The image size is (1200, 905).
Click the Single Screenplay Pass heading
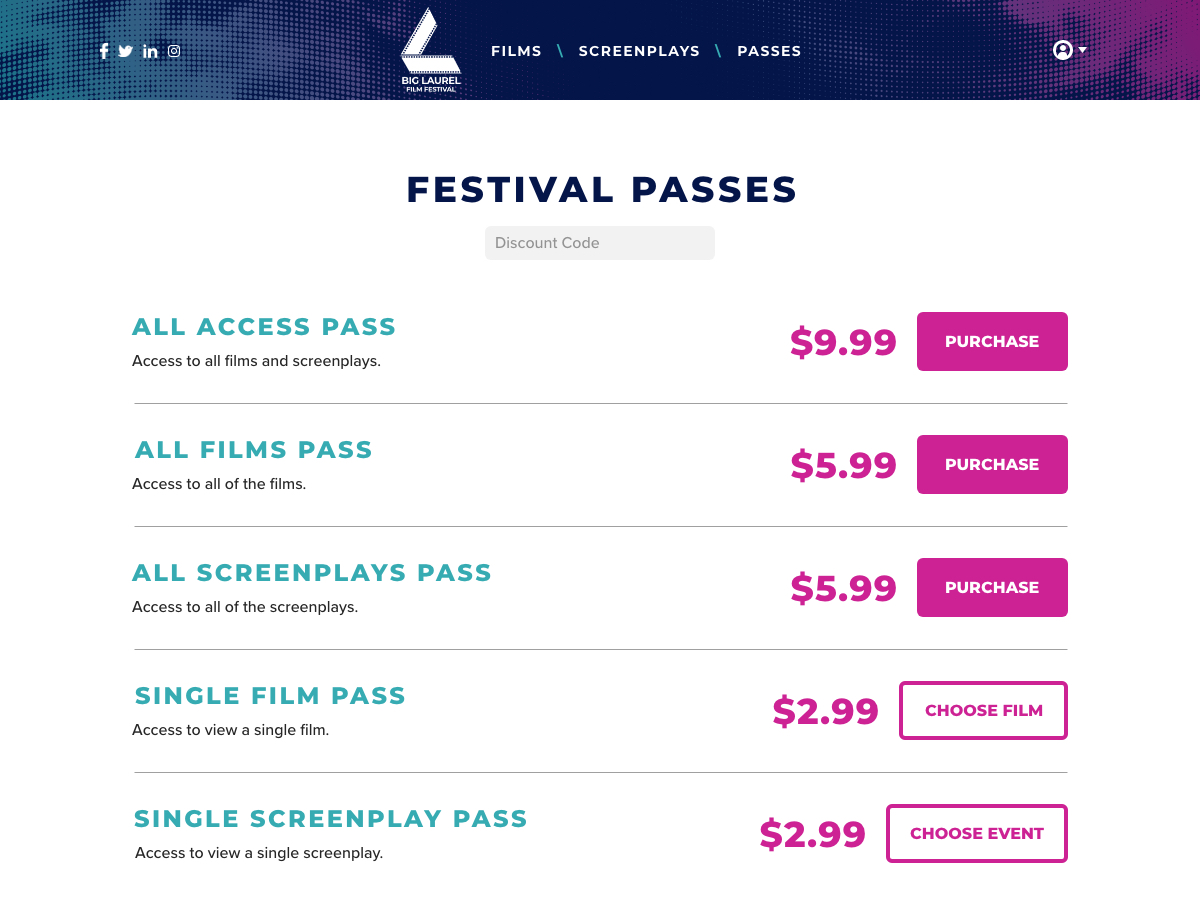(331, 819)
